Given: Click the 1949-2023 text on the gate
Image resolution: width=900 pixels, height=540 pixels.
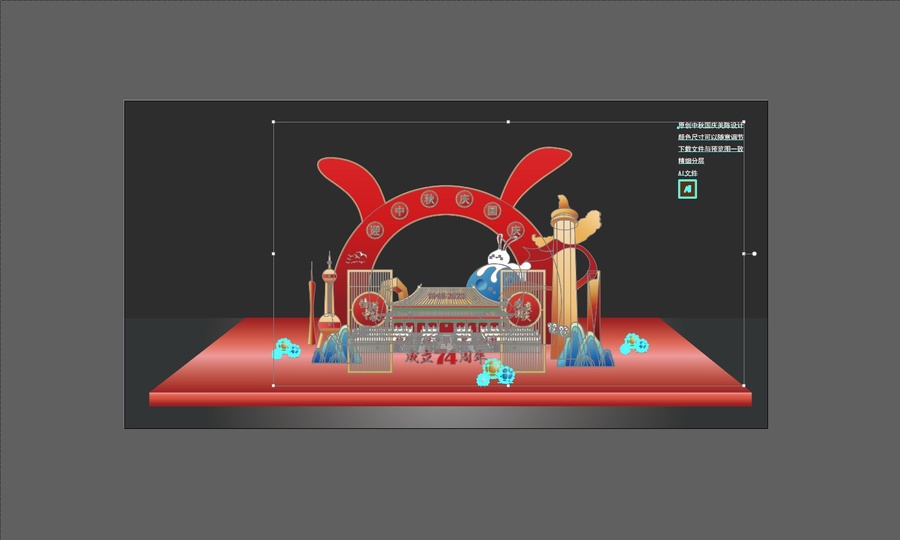Looking at the screenshot, I should pyautogui.click(x=447, y=295).
